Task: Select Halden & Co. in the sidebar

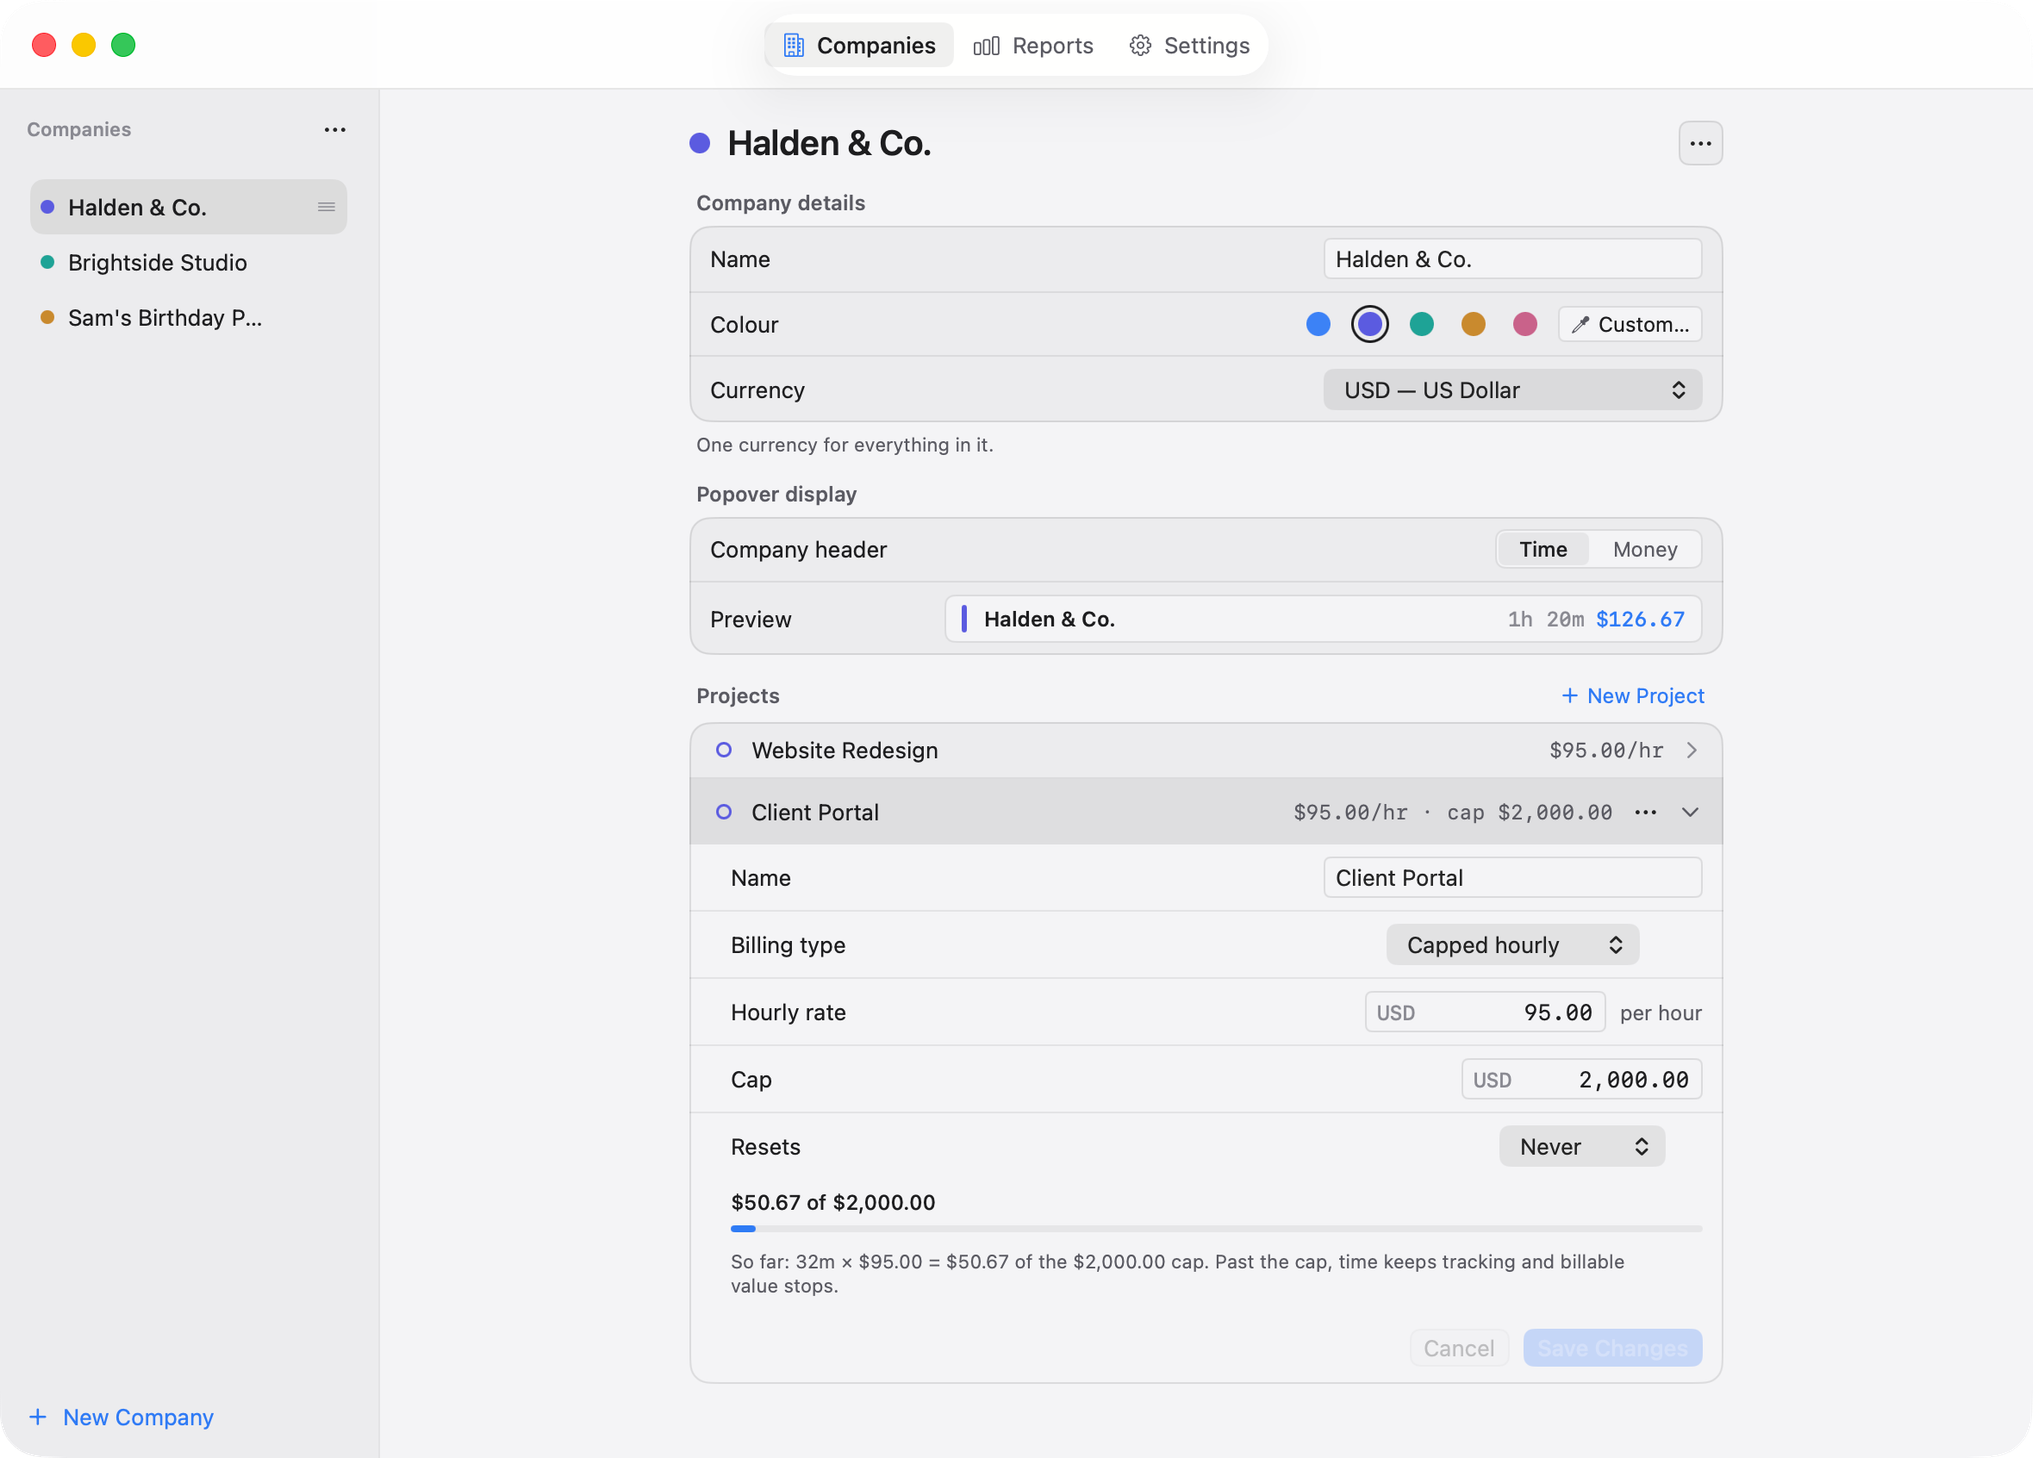Action: point(188,207)
